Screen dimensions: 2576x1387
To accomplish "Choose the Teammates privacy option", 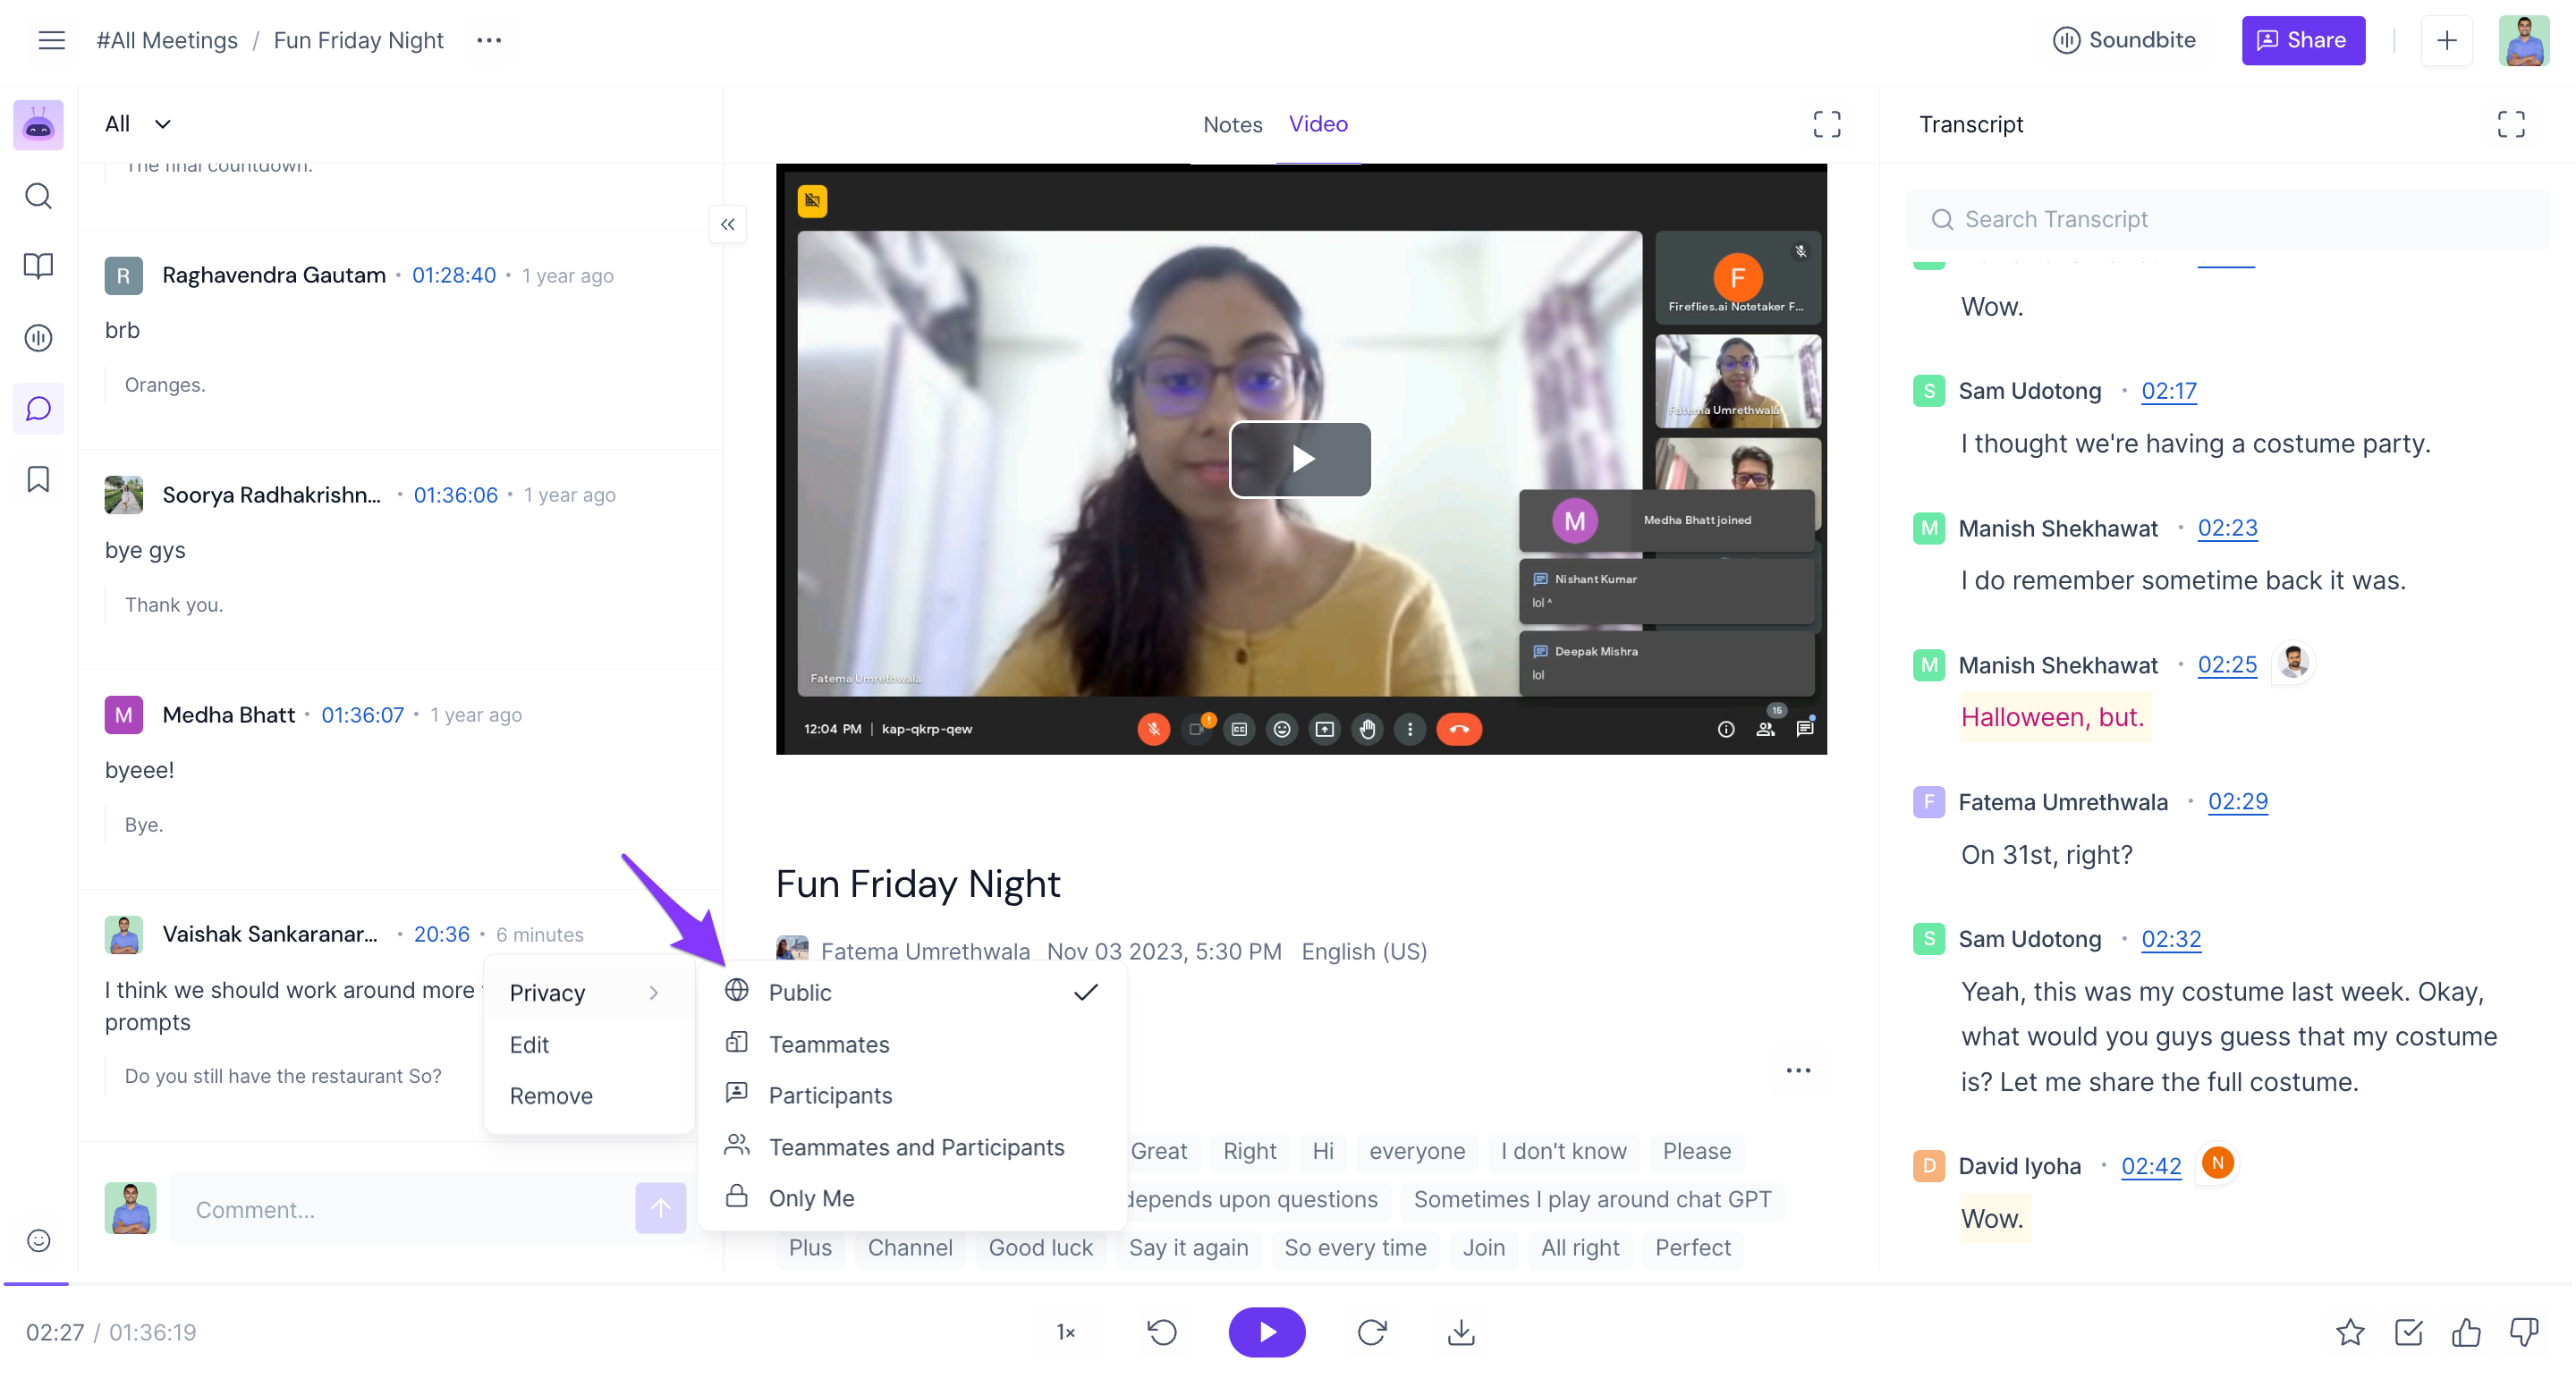I will (x=828, y=1043).
